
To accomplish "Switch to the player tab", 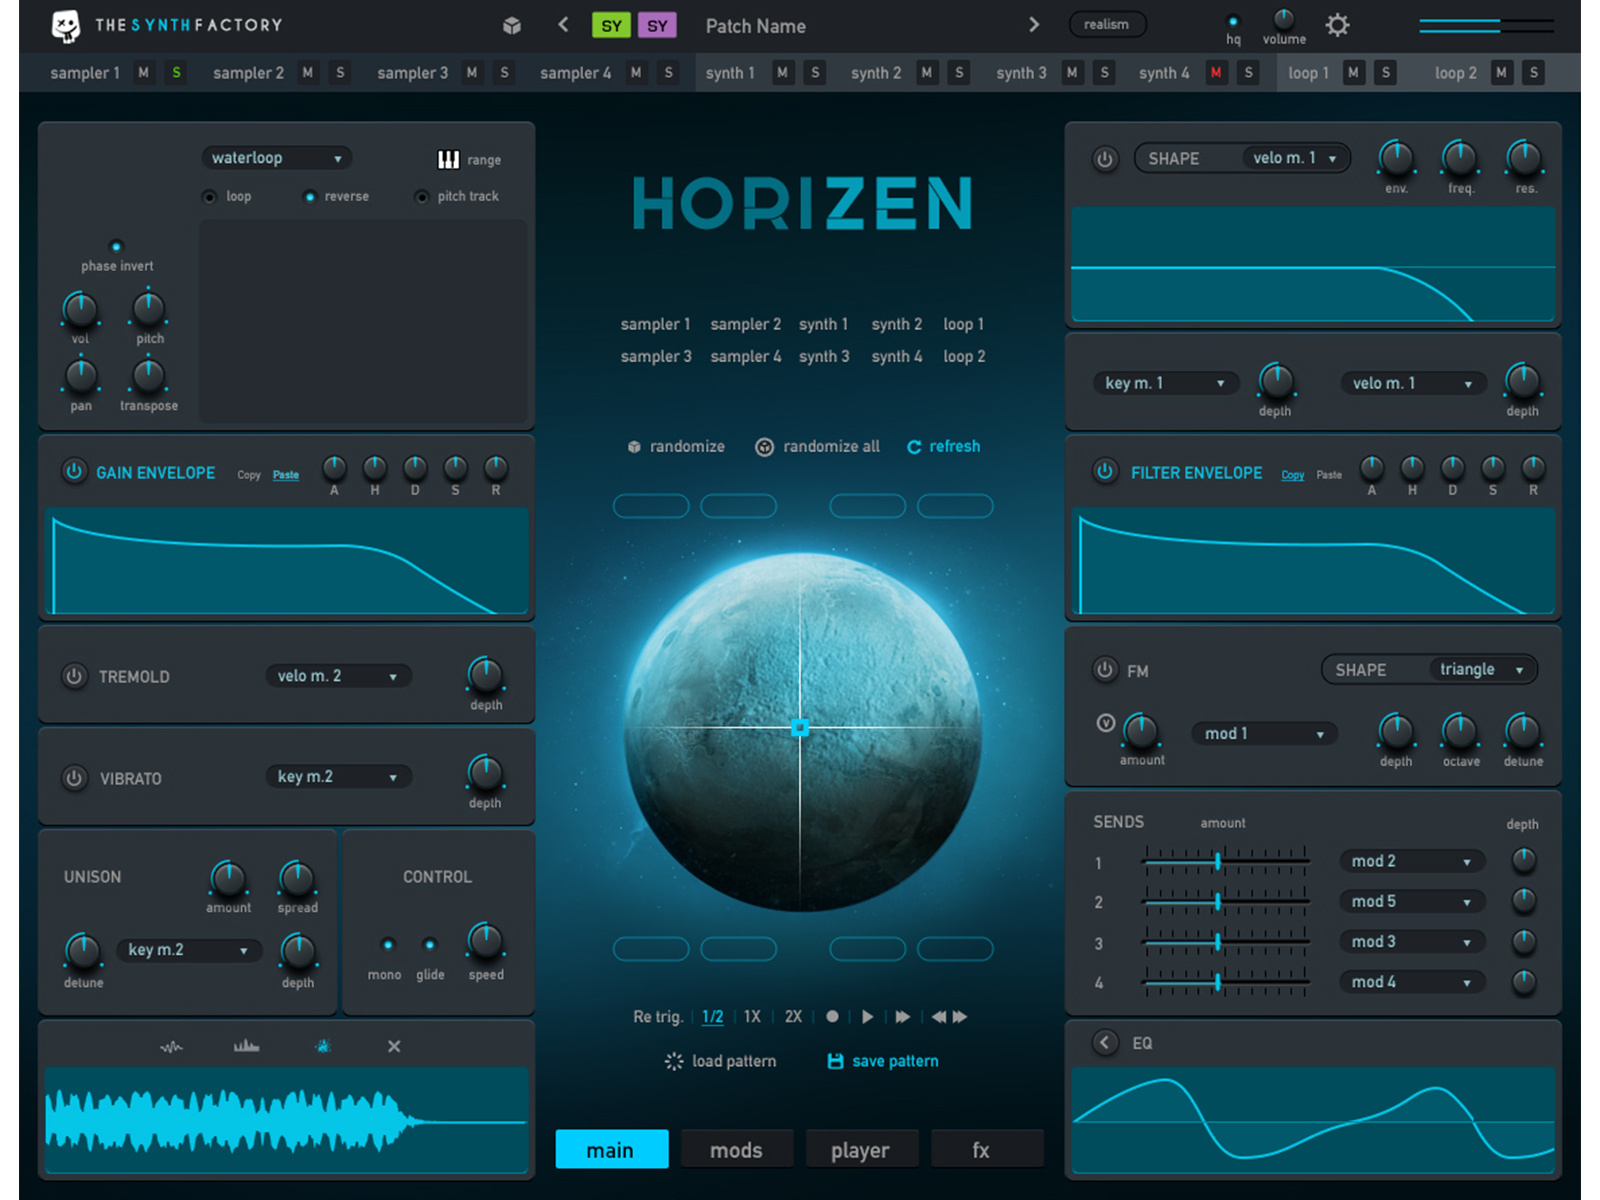I will 862,1149.
